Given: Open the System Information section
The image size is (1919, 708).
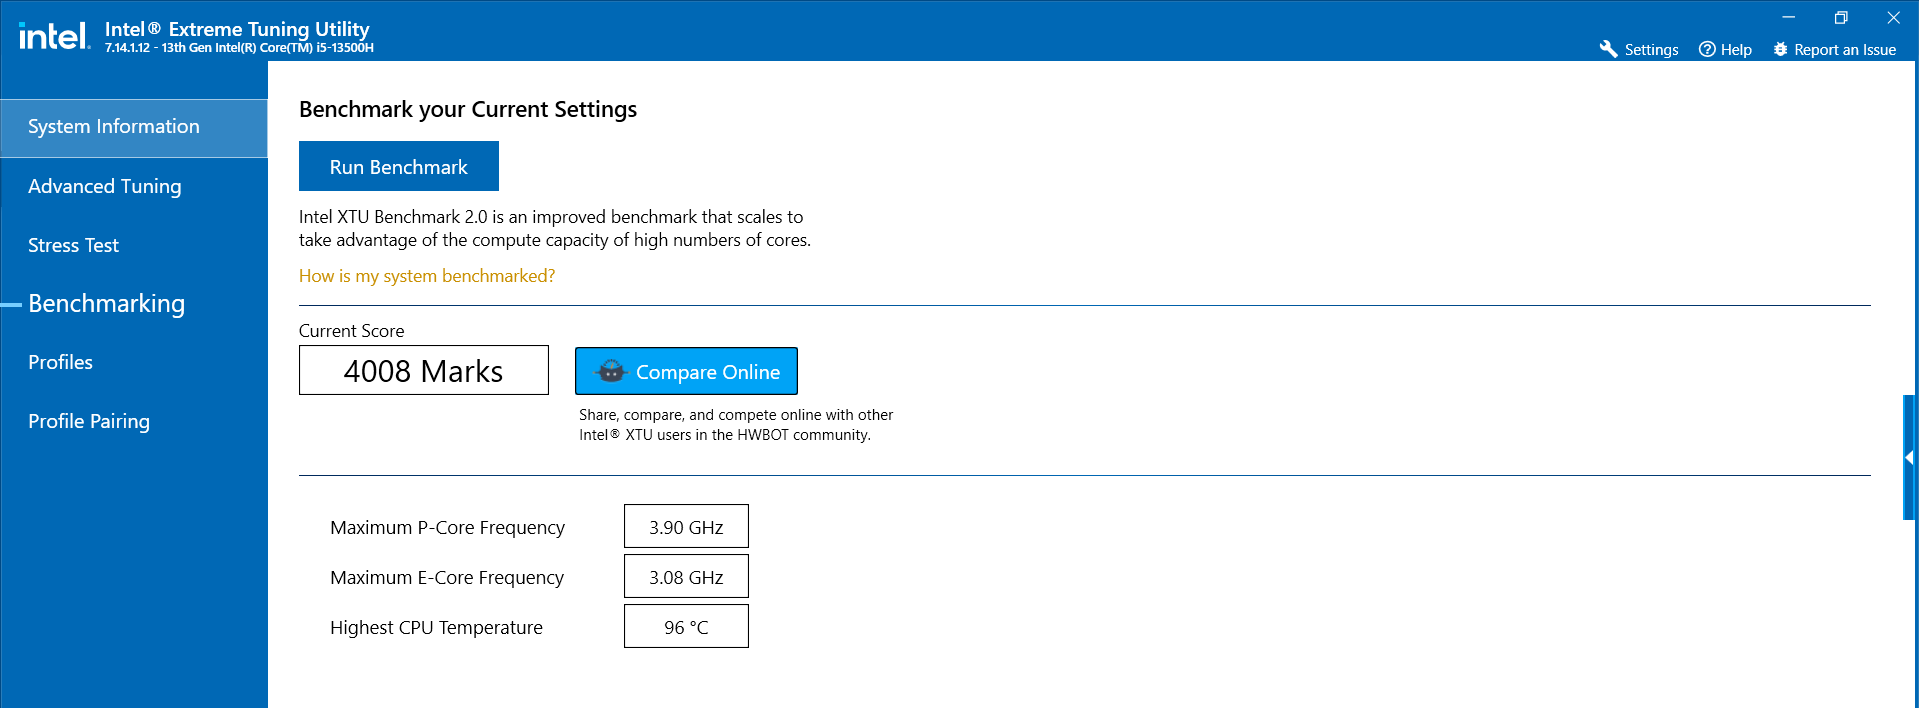Looking at the screenshot, I should 134,127.
